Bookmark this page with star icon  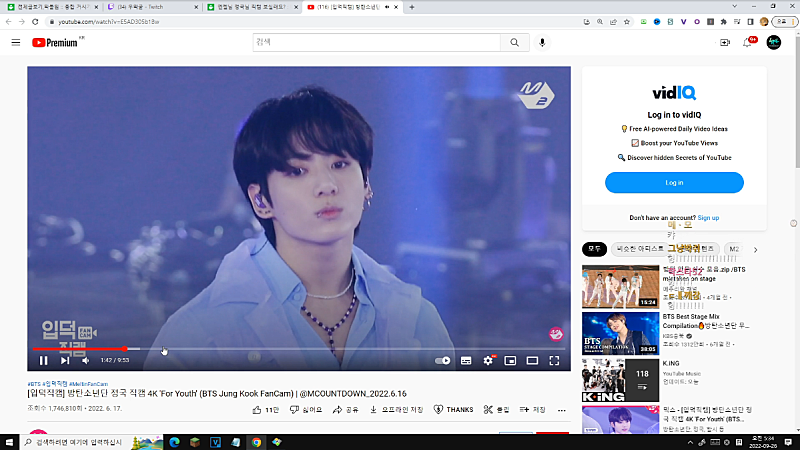click(627, 22)
